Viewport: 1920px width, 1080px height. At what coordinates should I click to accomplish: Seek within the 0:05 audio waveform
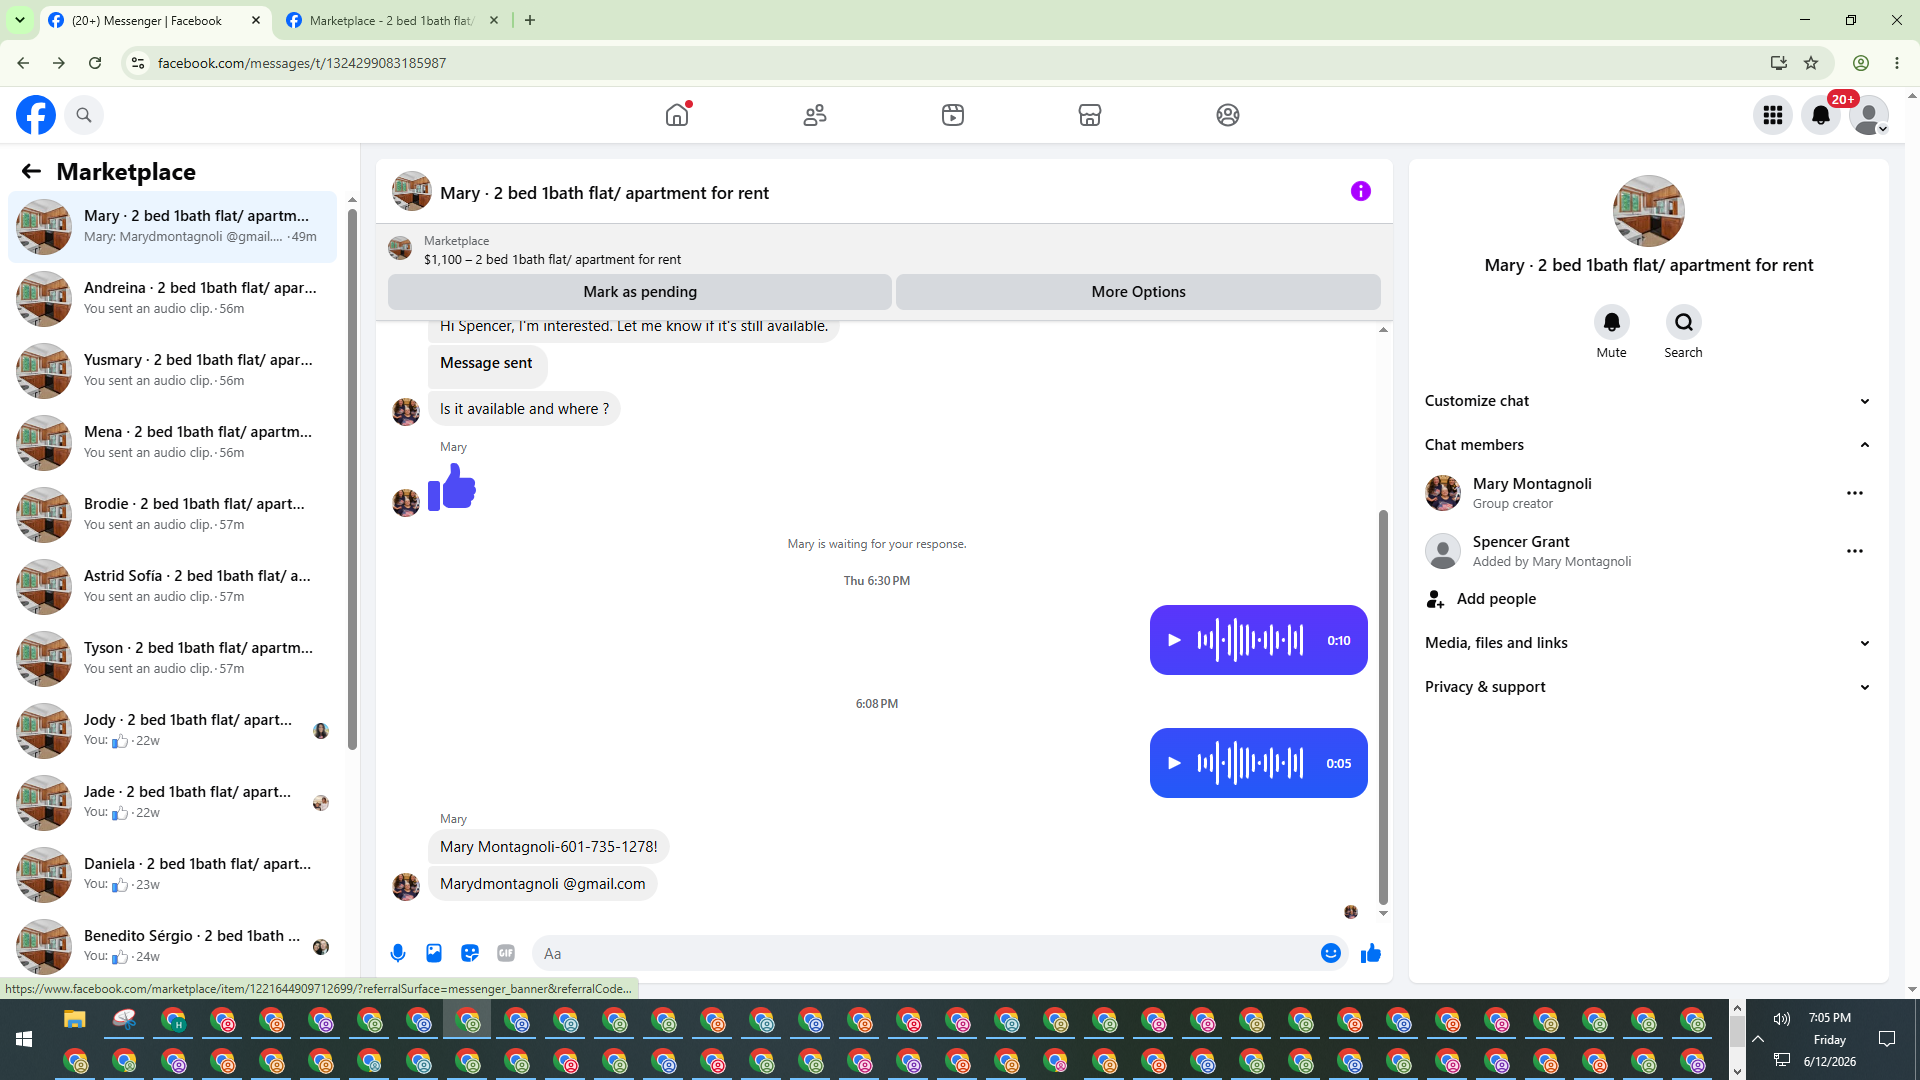1251,763
